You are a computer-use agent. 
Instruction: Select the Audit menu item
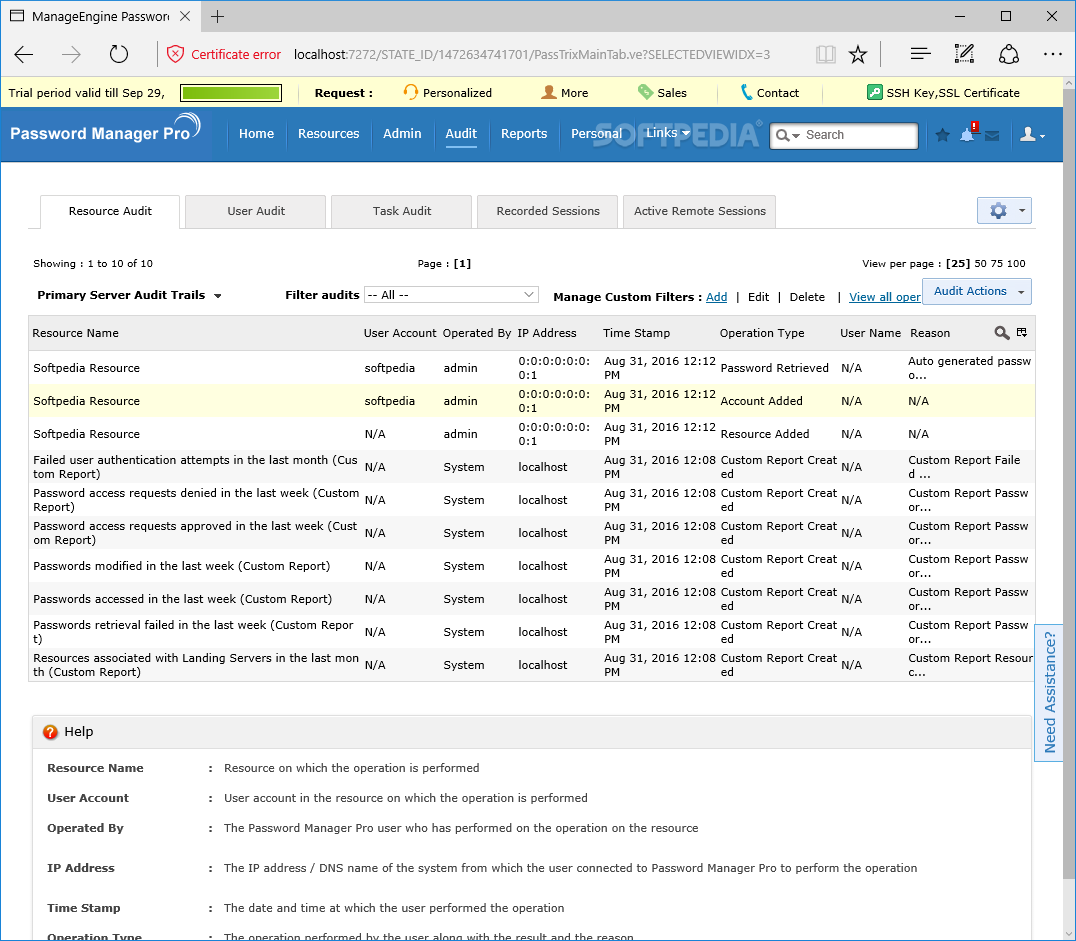460,134
